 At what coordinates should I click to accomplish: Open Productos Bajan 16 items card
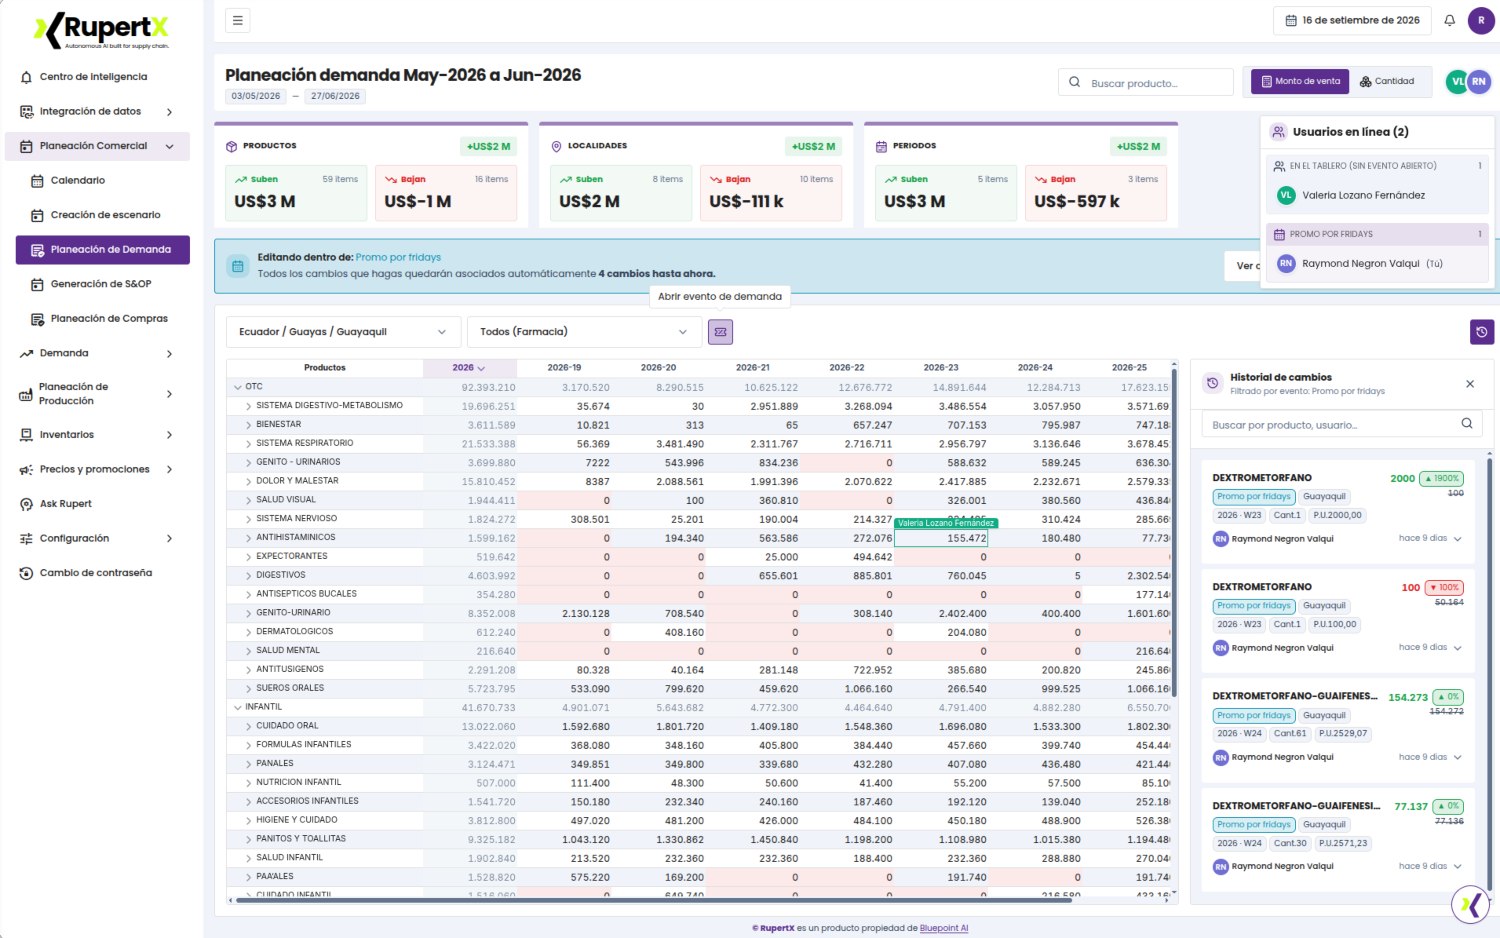point(446,193)
